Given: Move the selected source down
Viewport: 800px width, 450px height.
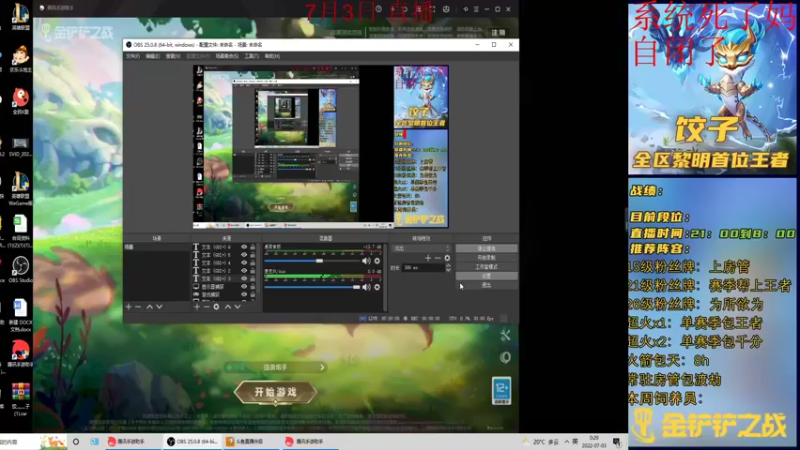Looking at the screenshot, I should click(237, 307).
